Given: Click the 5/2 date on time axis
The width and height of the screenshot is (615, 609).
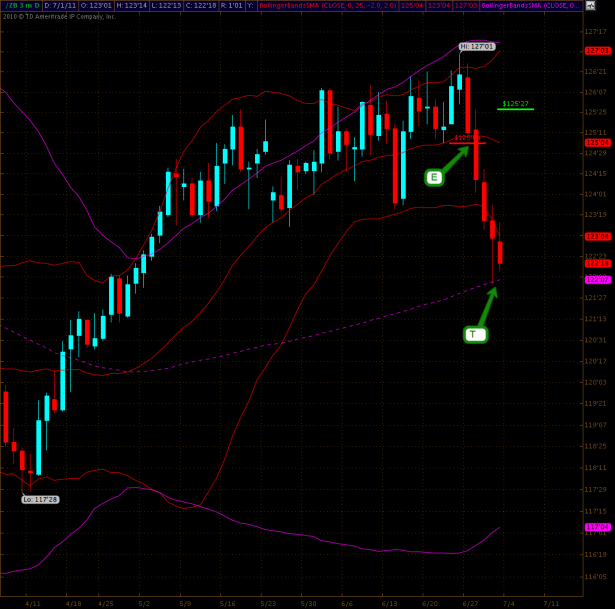Looking at the screenshot, I should pos(144,603).
